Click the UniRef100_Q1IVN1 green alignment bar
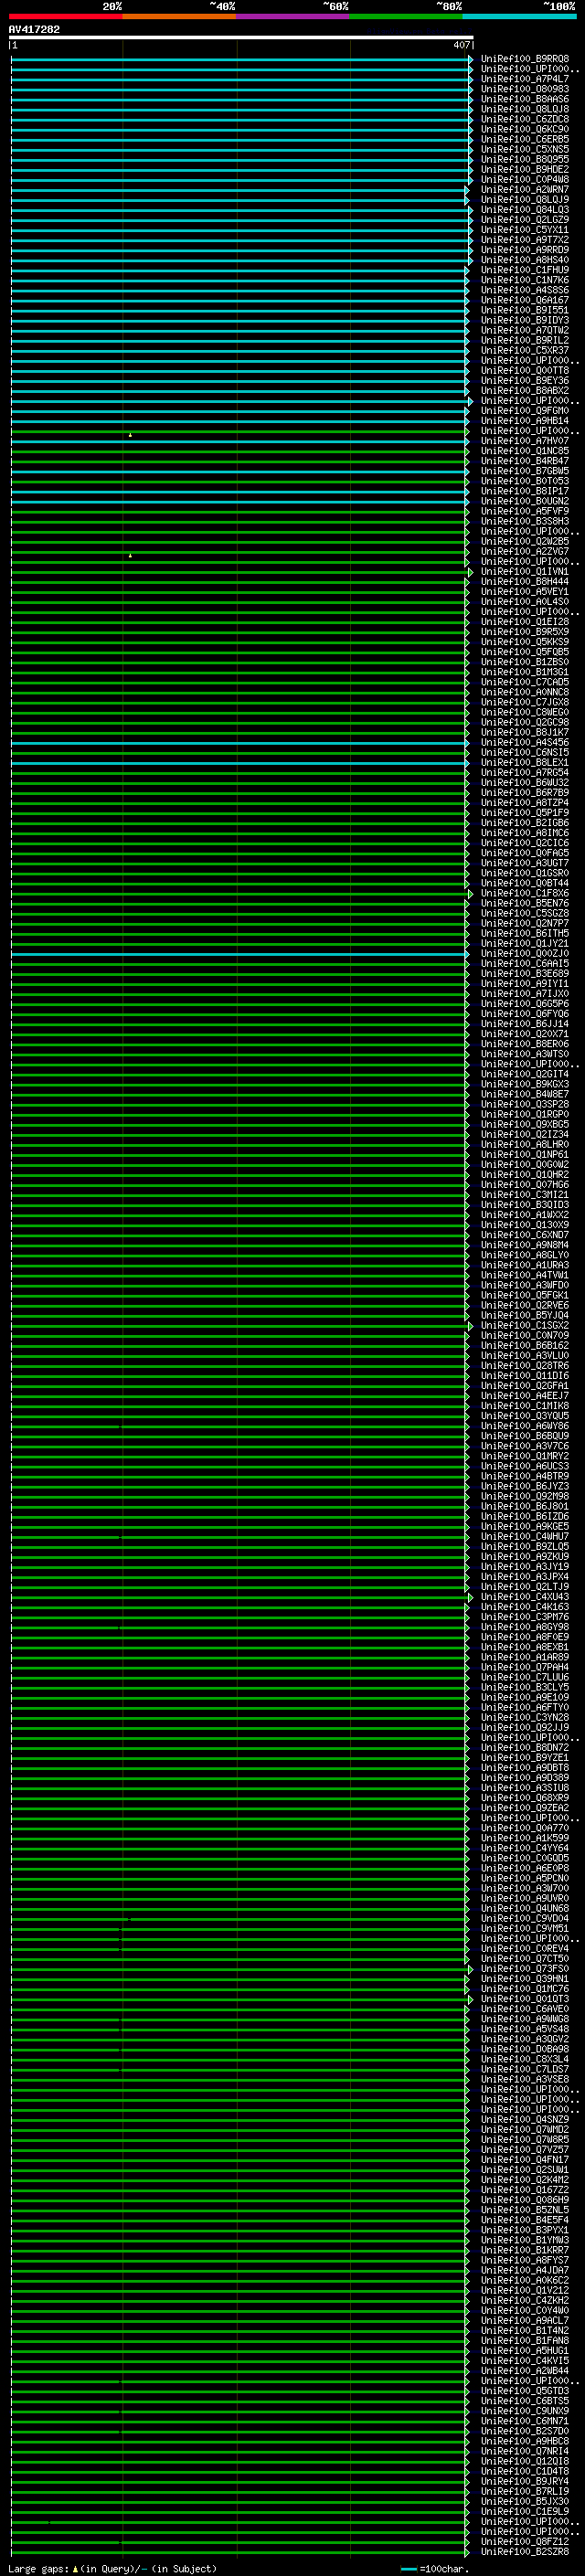 click(x=240, y=572)
